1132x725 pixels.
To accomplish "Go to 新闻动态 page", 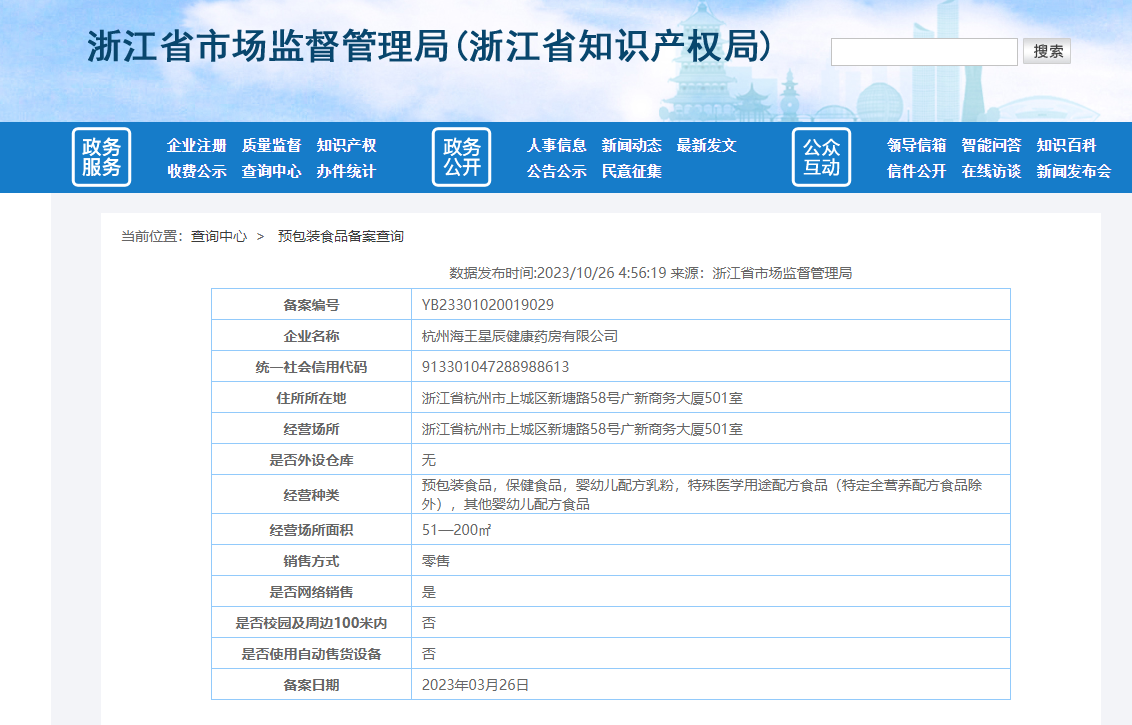I will (x=631, y=145).
